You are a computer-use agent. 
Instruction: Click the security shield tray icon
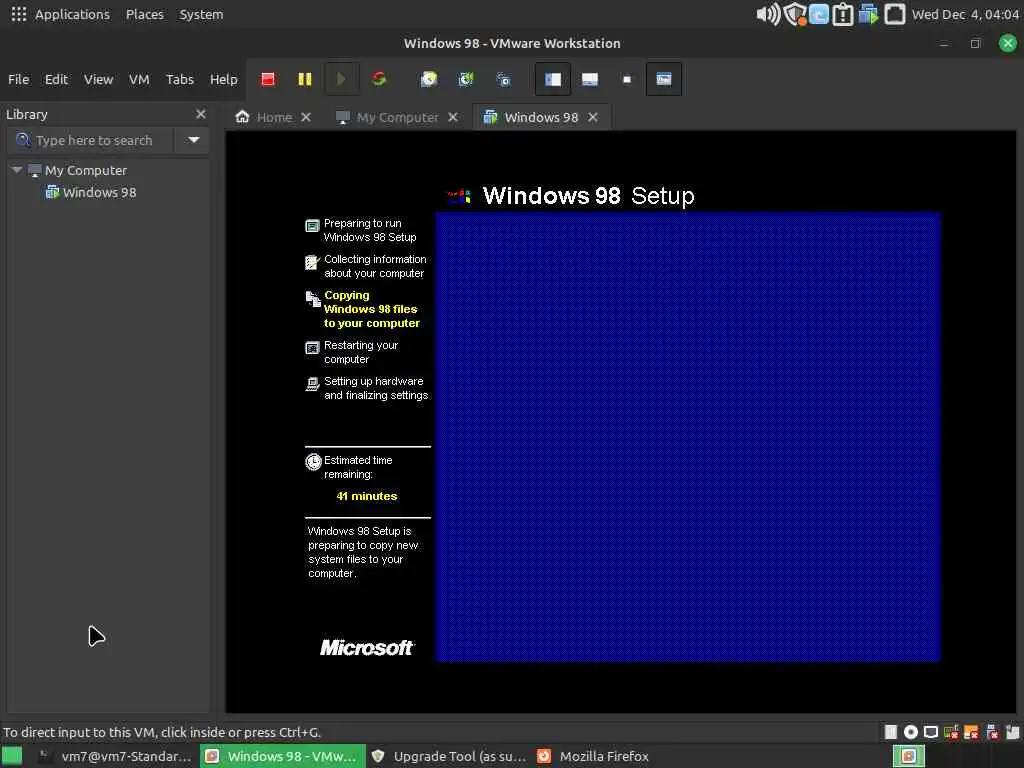[795, 14]
